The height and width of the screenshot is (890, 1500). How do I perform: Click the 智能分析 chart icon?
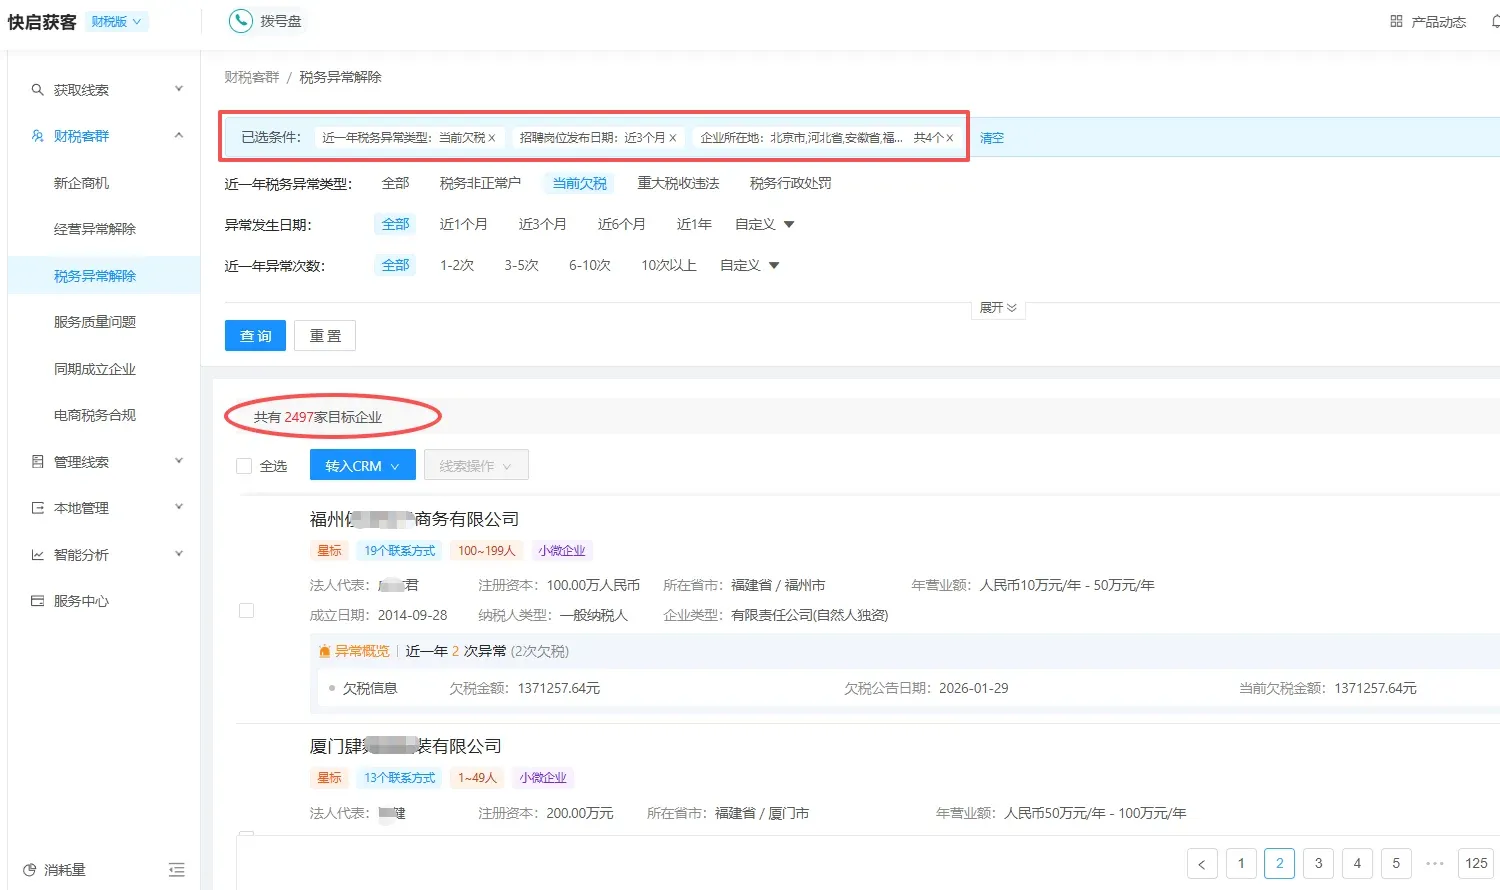tap(37, 555)
